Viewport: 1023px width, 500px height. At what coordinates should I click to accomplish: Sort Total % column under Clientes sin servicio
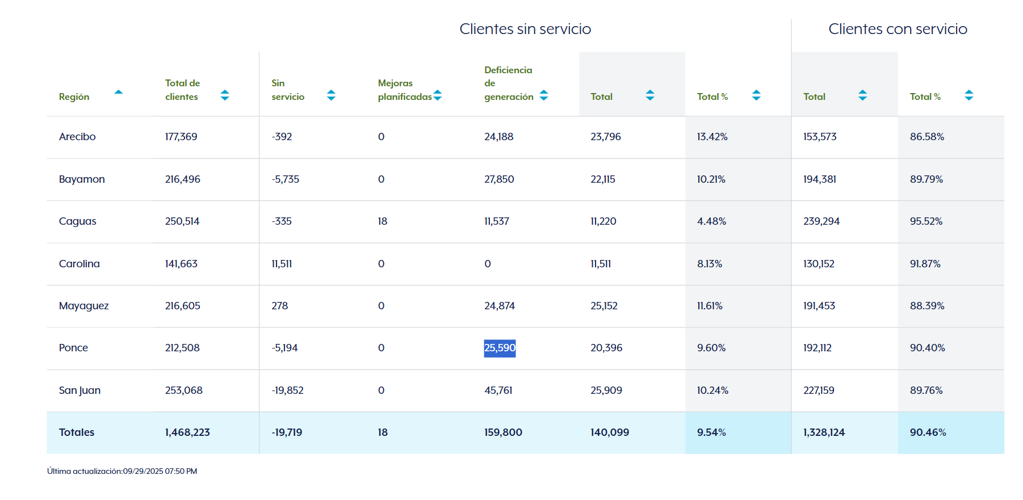click(x=756, y=96)
